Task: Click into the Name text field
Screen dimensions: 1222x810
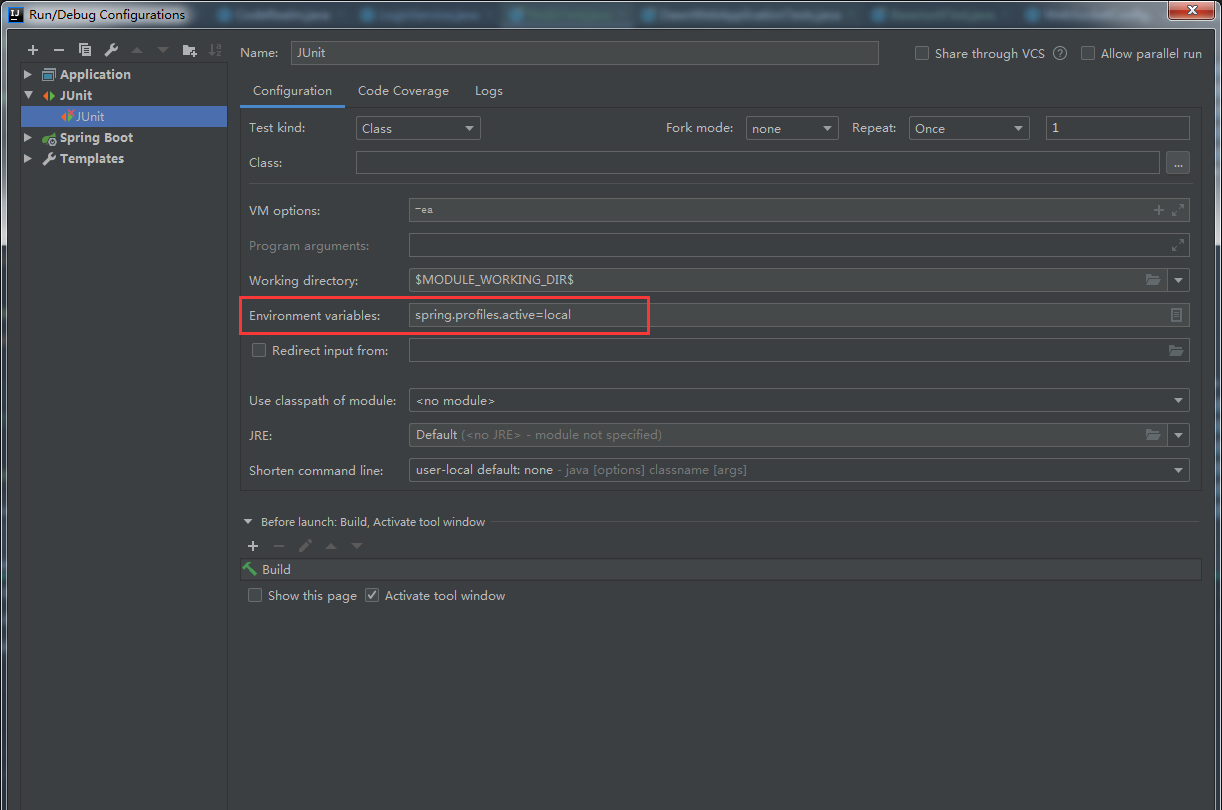Action: (x=584, y=53)
